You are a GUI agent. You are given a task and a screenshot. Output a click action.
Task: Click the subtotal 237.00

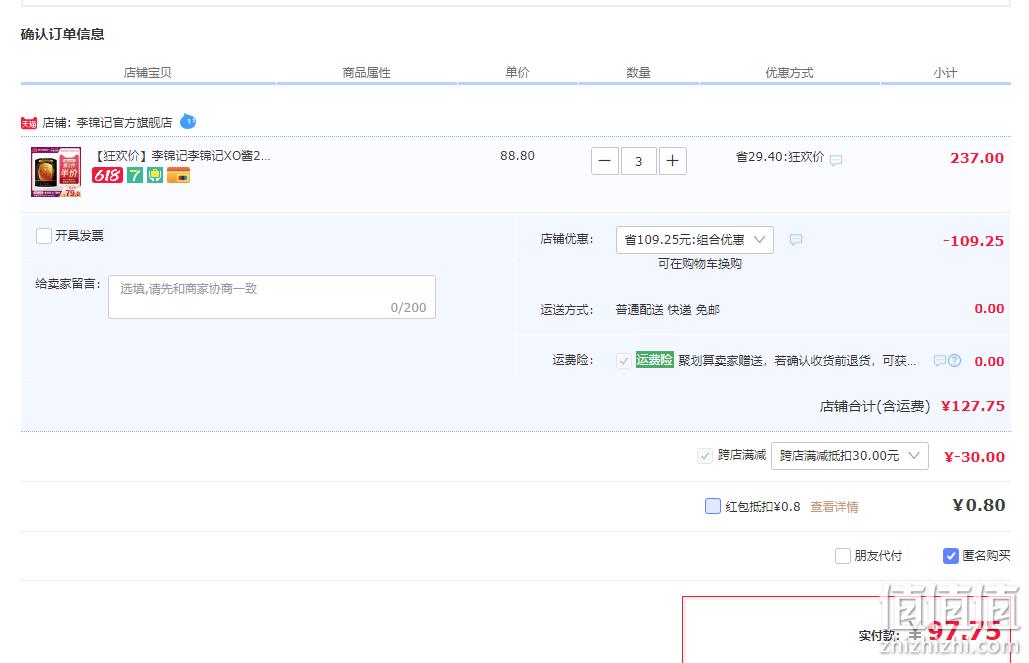point(976,158)
